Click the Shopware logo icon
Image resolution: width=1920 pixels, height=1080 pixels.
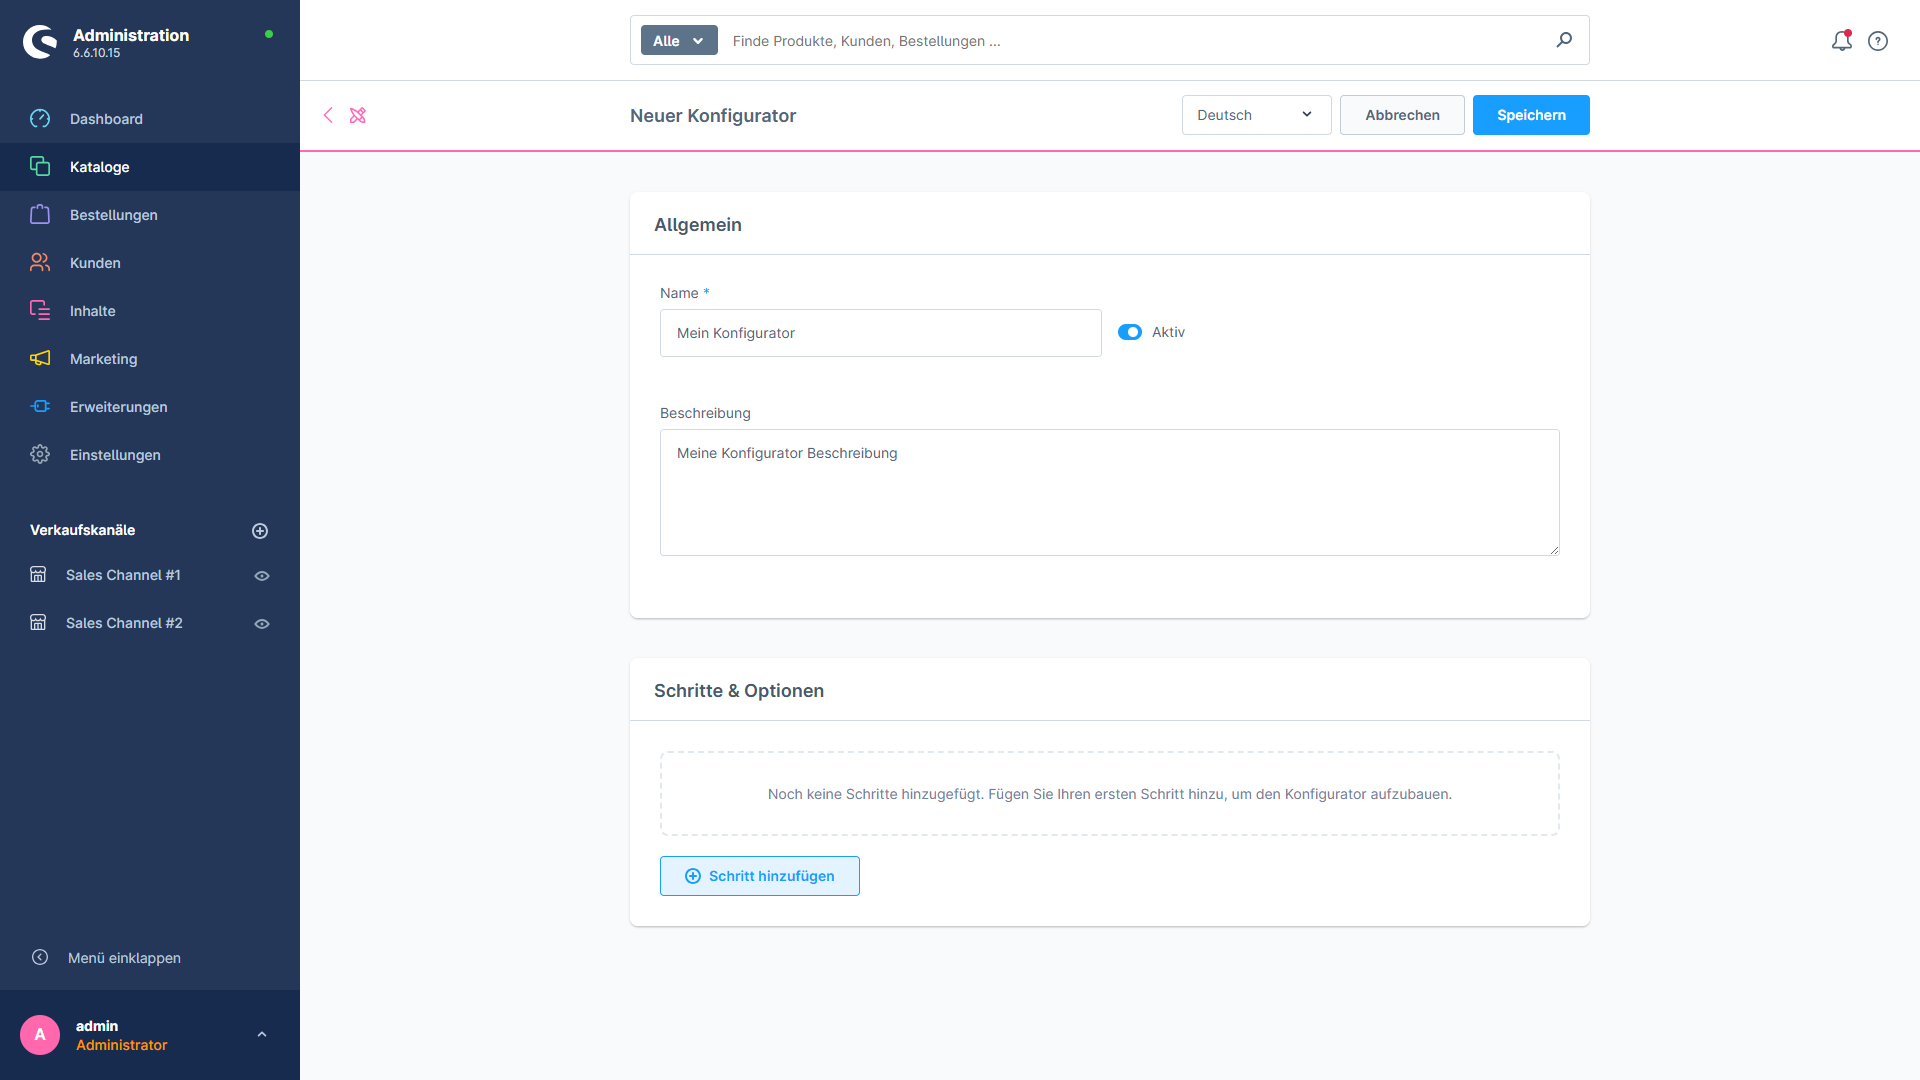[40, 42]
